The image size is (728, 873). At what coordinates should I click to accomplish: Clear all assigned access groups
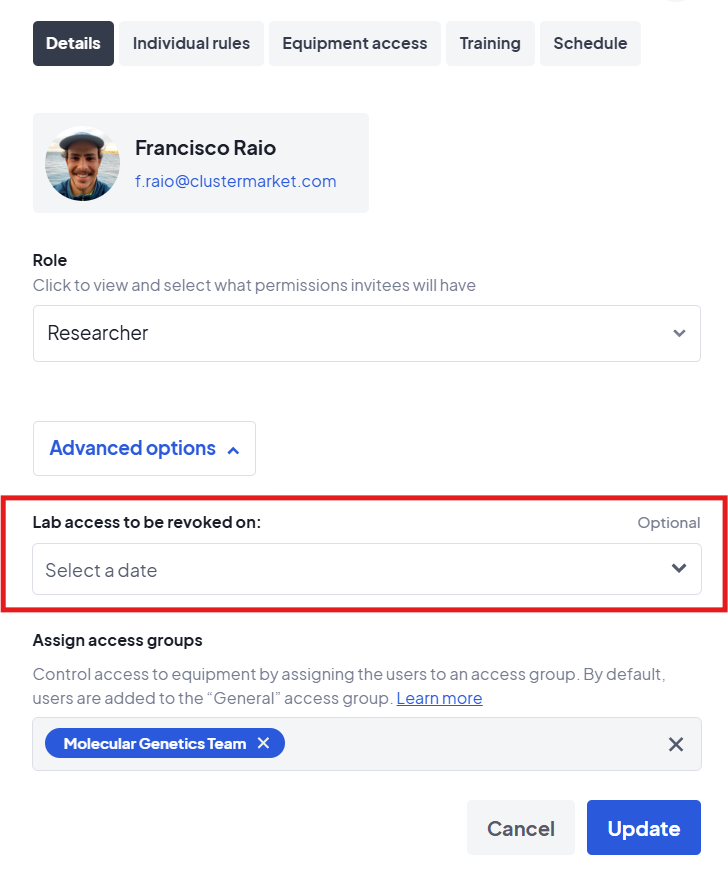676,744
